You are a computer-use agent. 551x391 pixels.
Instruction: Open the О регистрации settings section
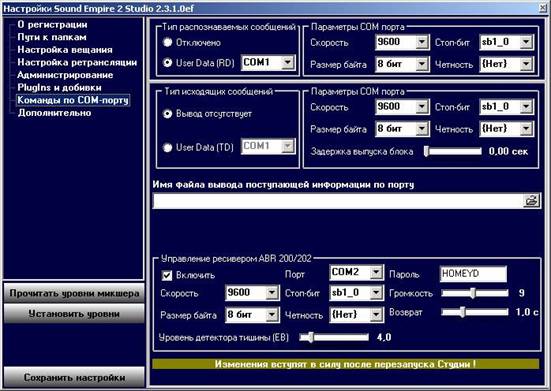click(52, 25)
